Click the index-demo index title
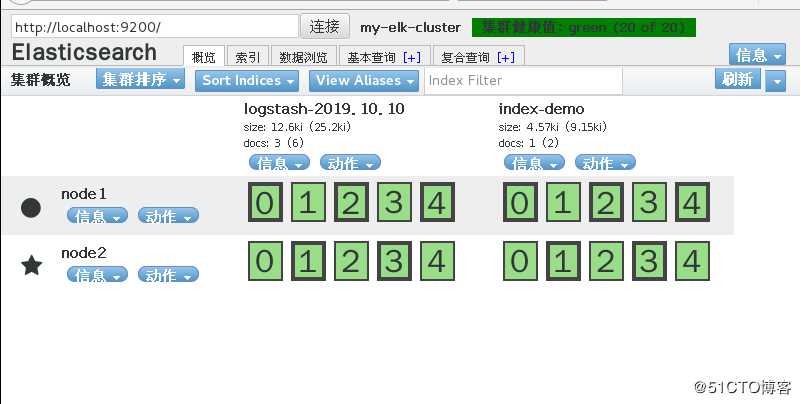This screenshot has width=801, height=404. click(x=541, y=109)
